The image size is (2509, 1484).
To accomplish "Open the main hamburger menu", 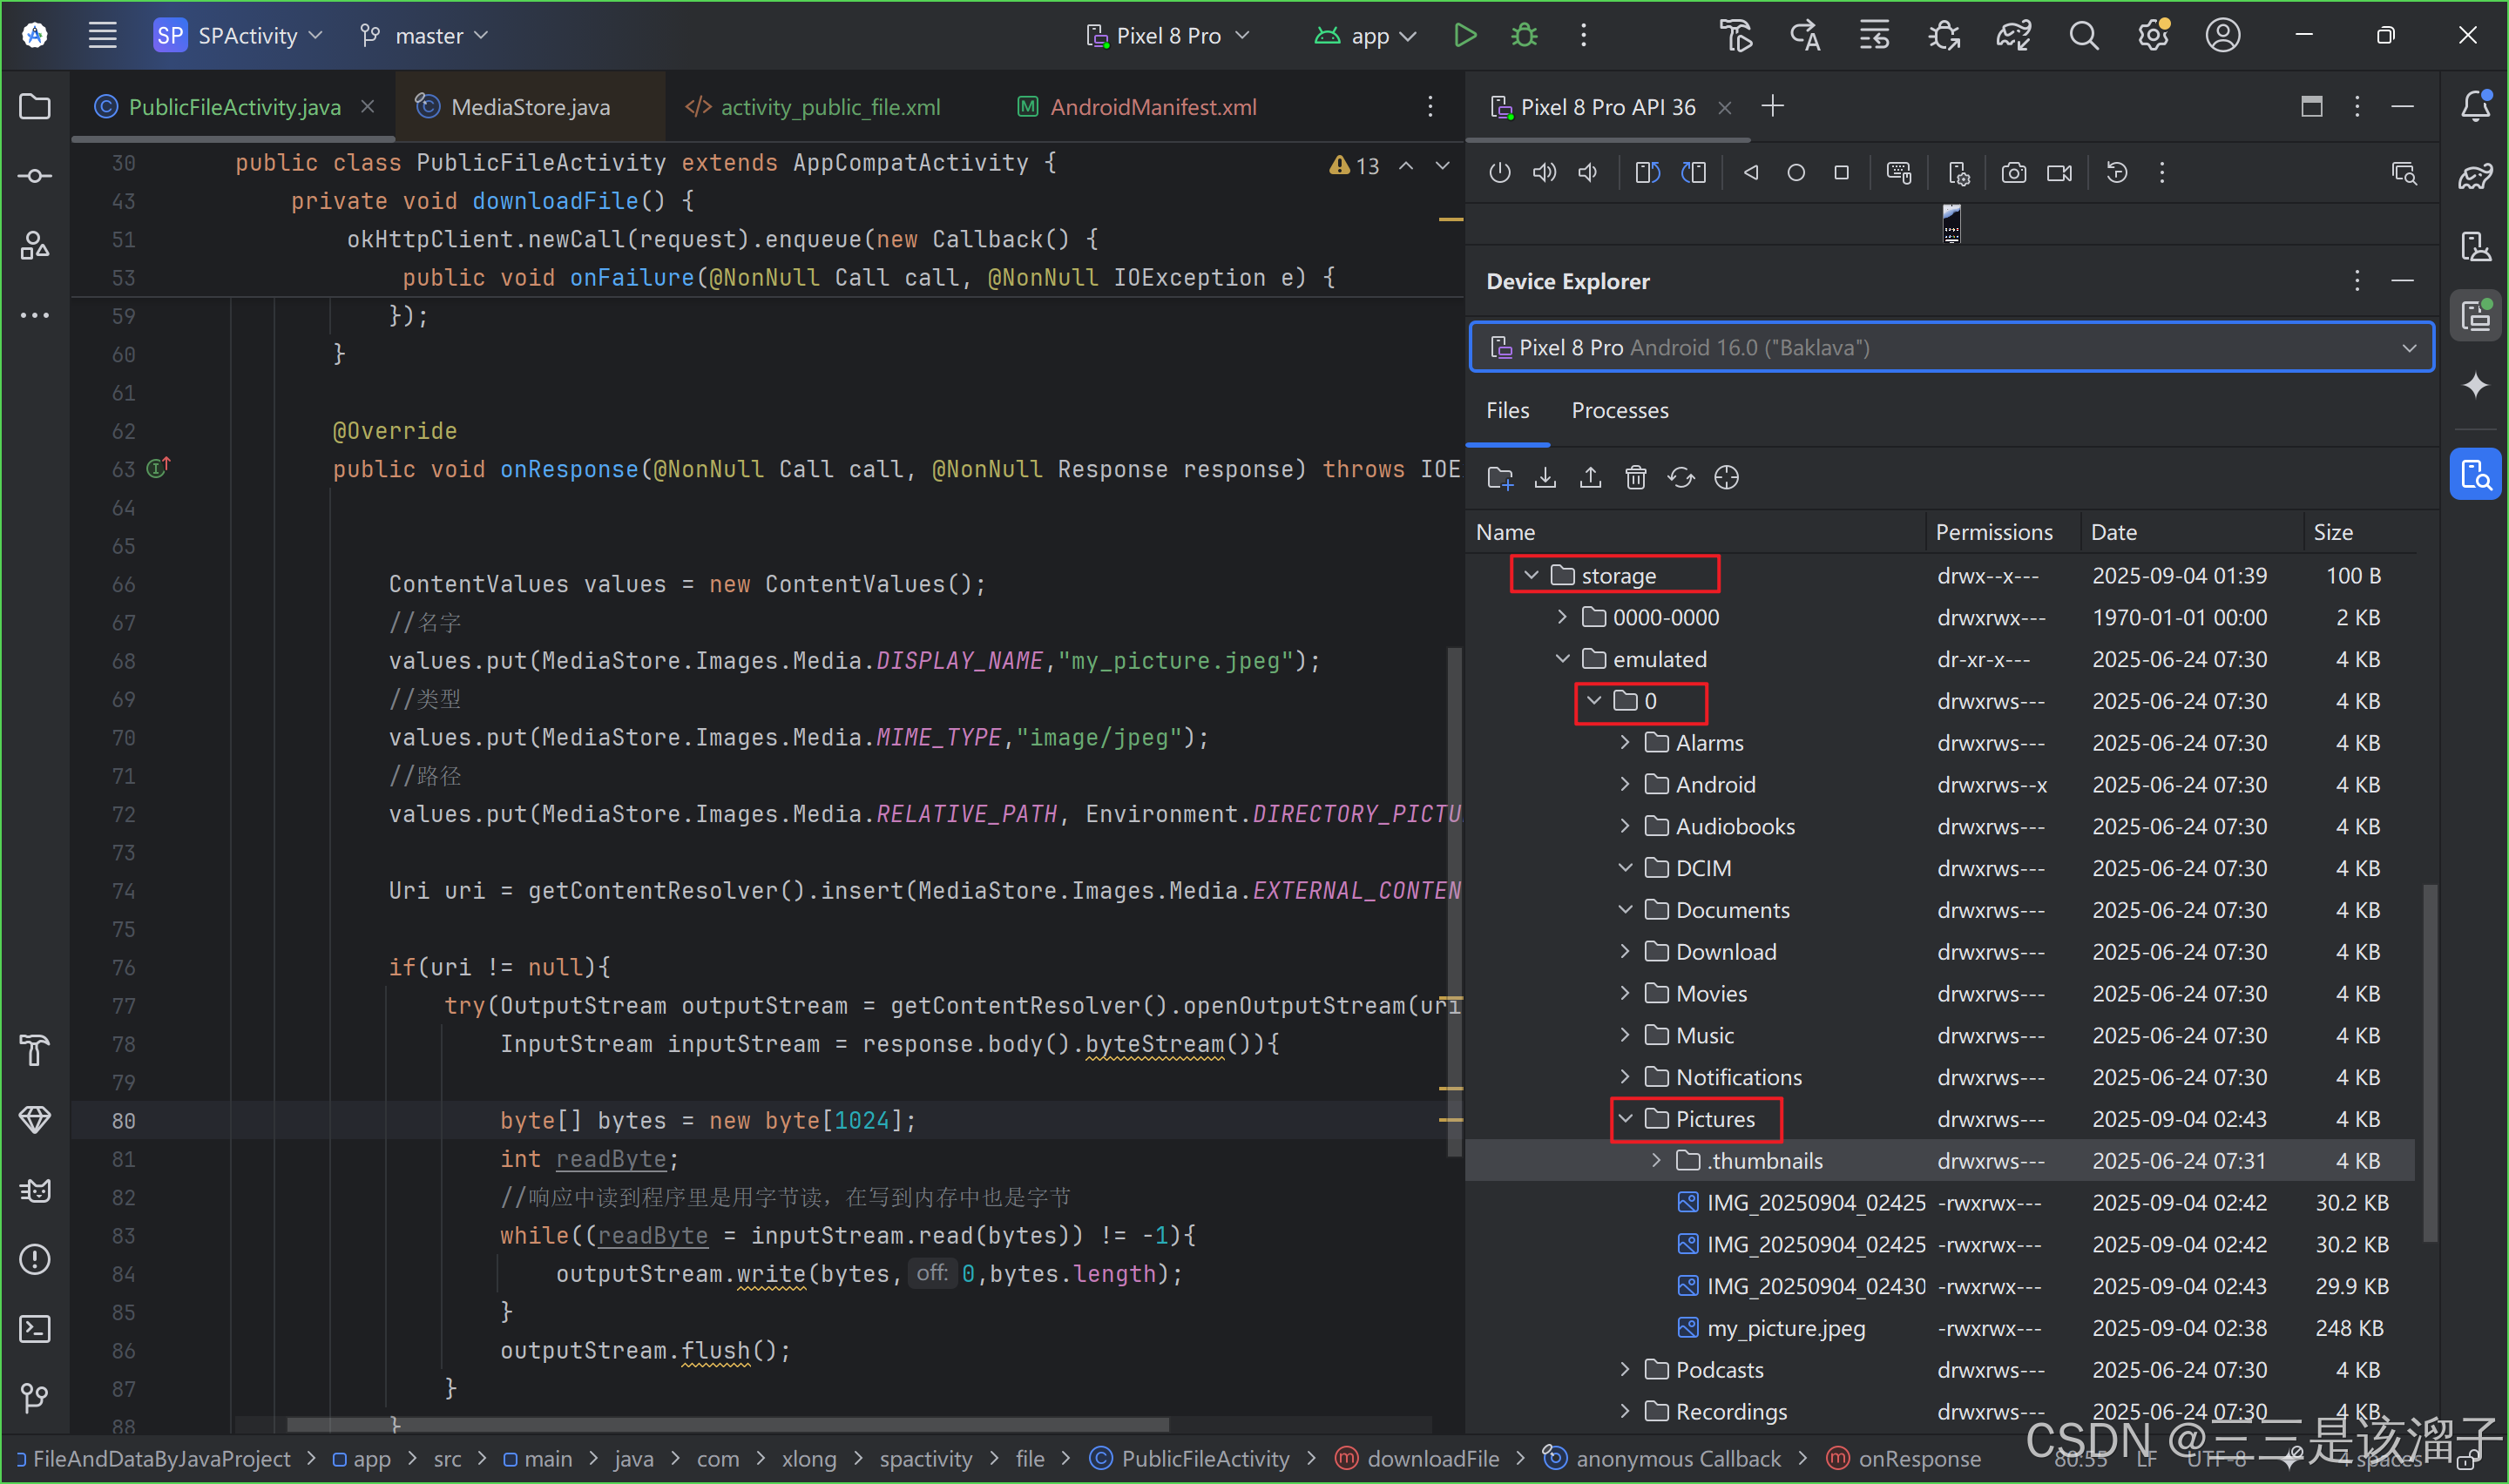I will [102, 36].
